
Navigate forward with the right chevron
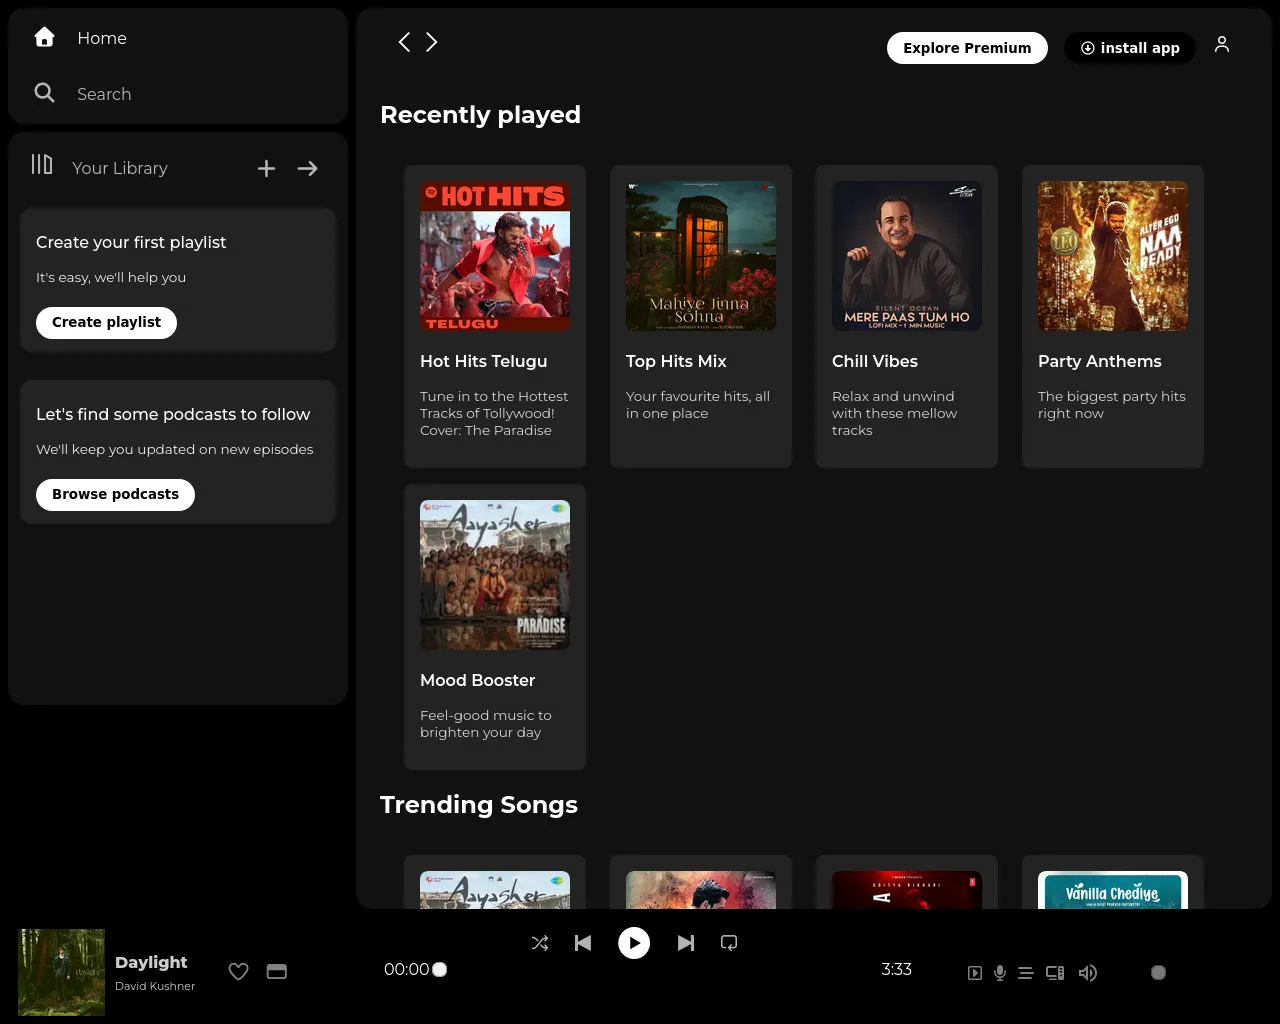coord(432,42)
